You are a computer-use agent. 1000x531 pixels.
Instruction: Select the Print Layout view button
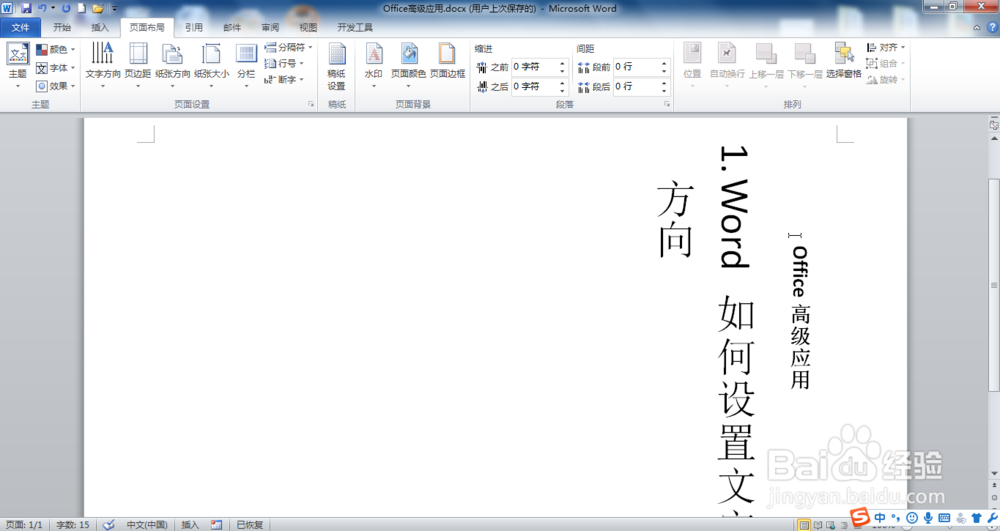804,525
